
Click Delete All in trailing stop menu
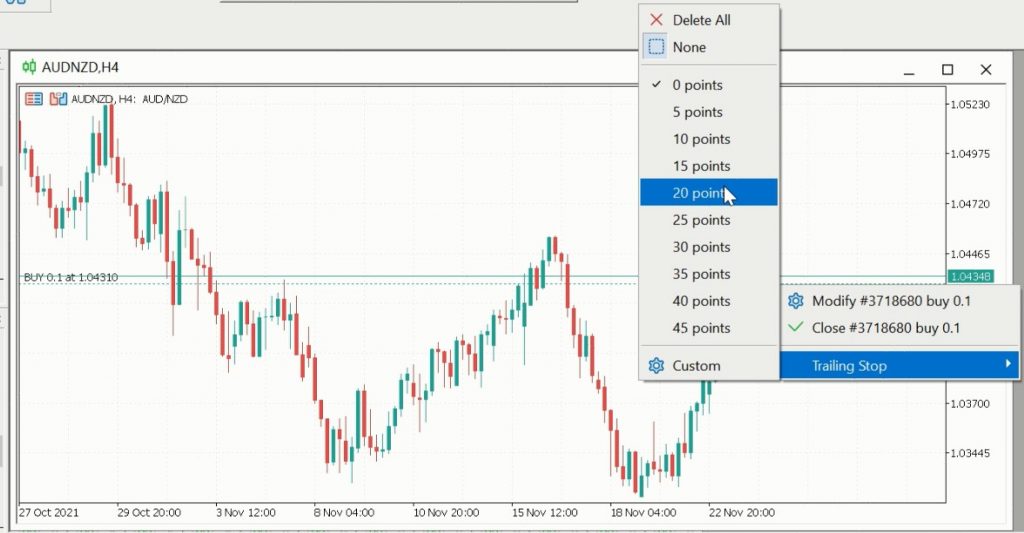[x=709, y=20]
